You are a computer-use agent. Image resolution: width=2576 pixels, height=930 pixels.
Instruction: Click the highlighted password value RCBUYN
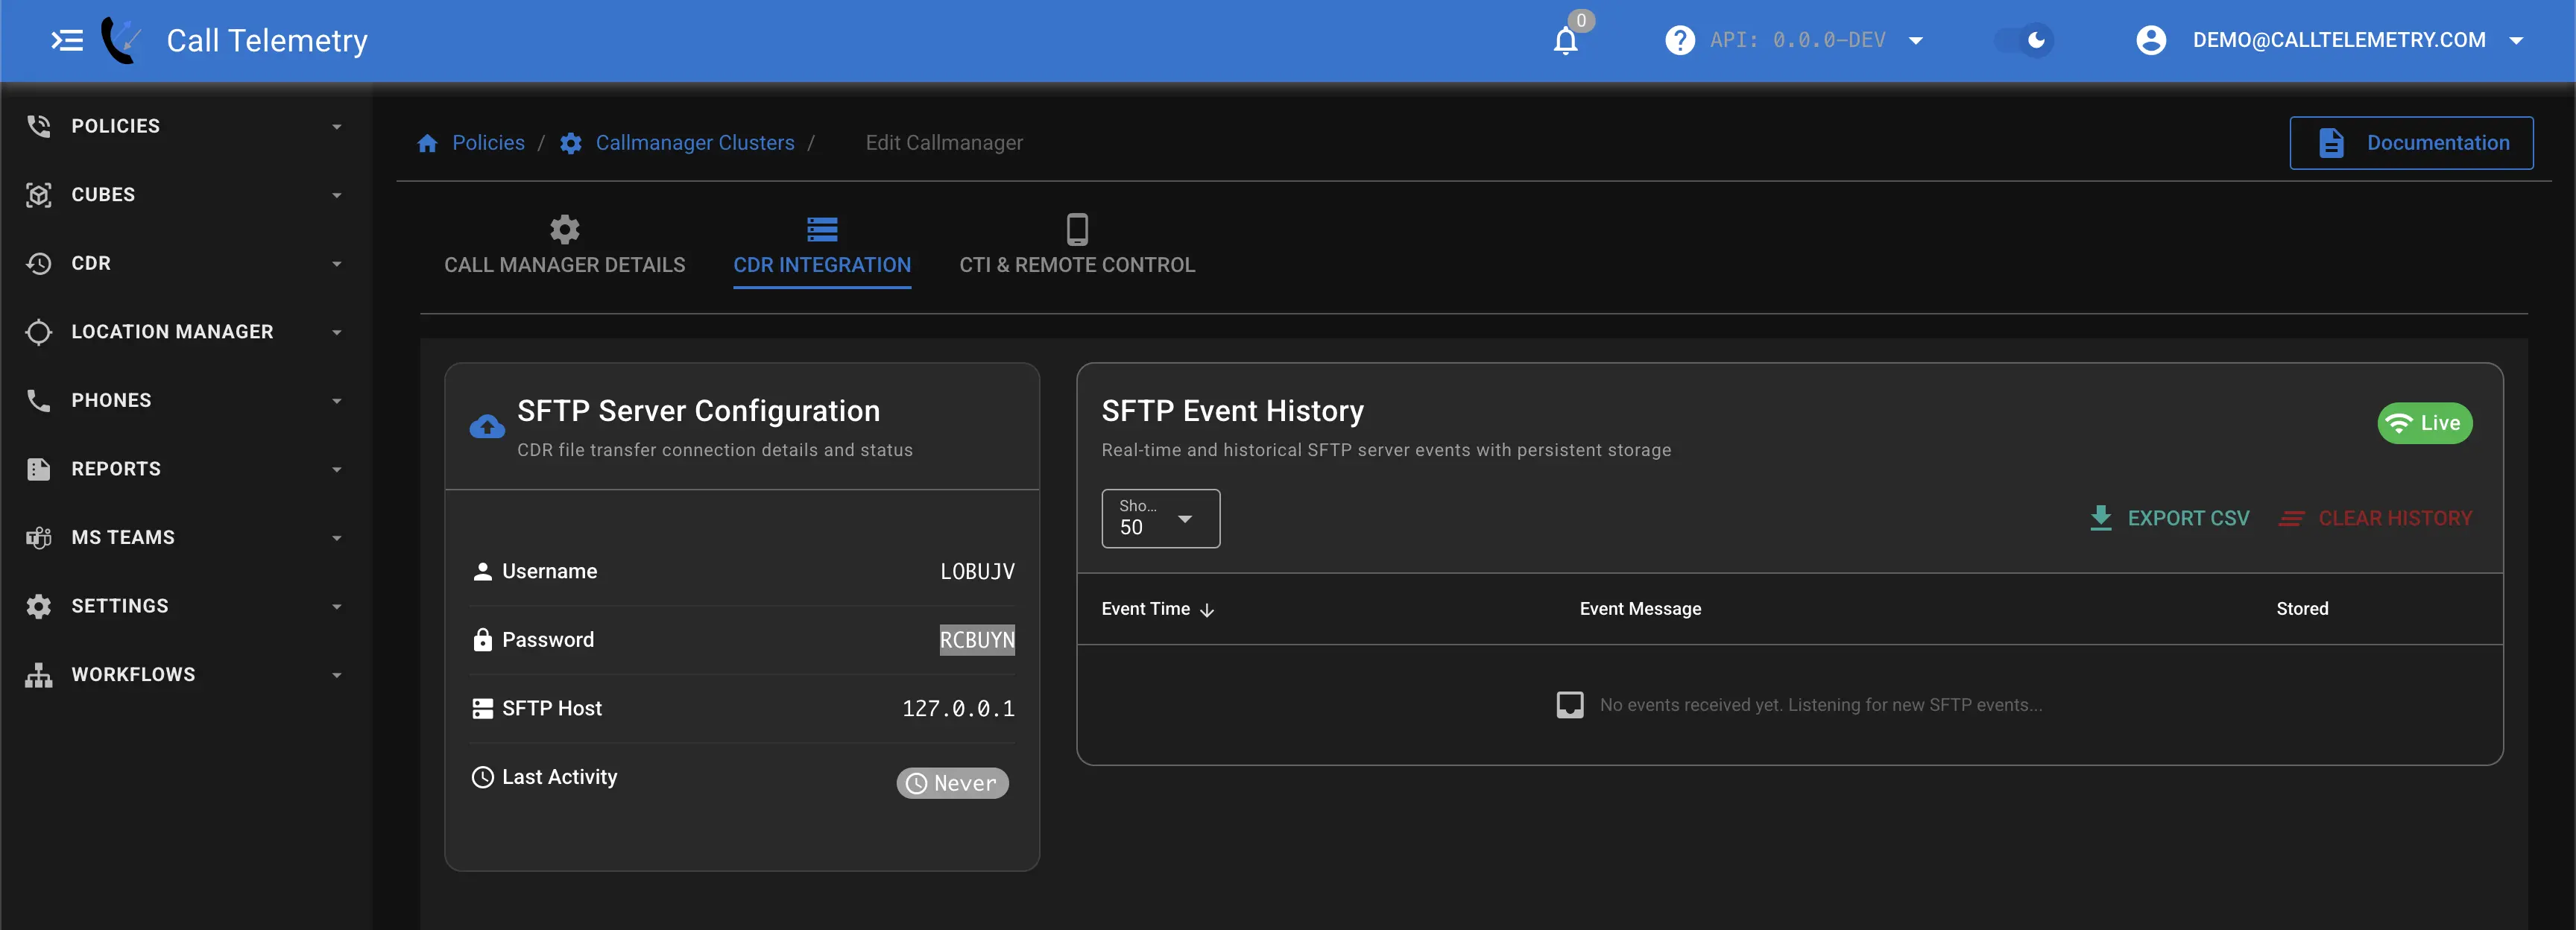pyautogui.click(x=976, y=640)
